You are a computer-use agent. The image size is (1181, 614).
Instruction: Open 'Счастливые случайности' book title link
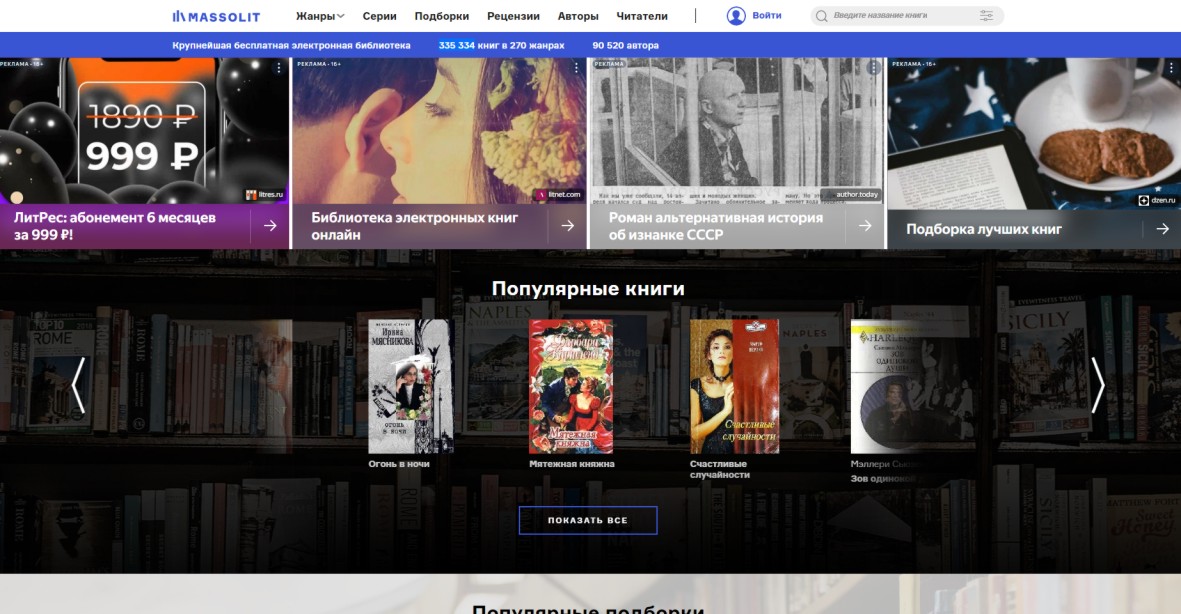point(719,469)
